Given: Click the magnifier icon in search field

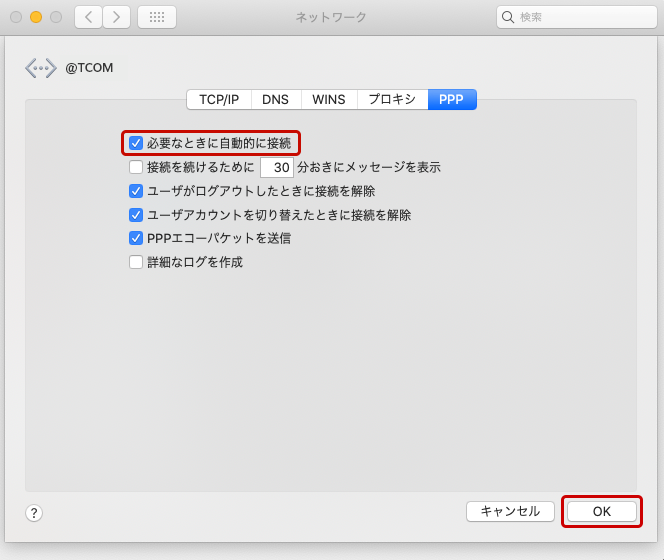Looking at the screenshot, I should (508, 17).
